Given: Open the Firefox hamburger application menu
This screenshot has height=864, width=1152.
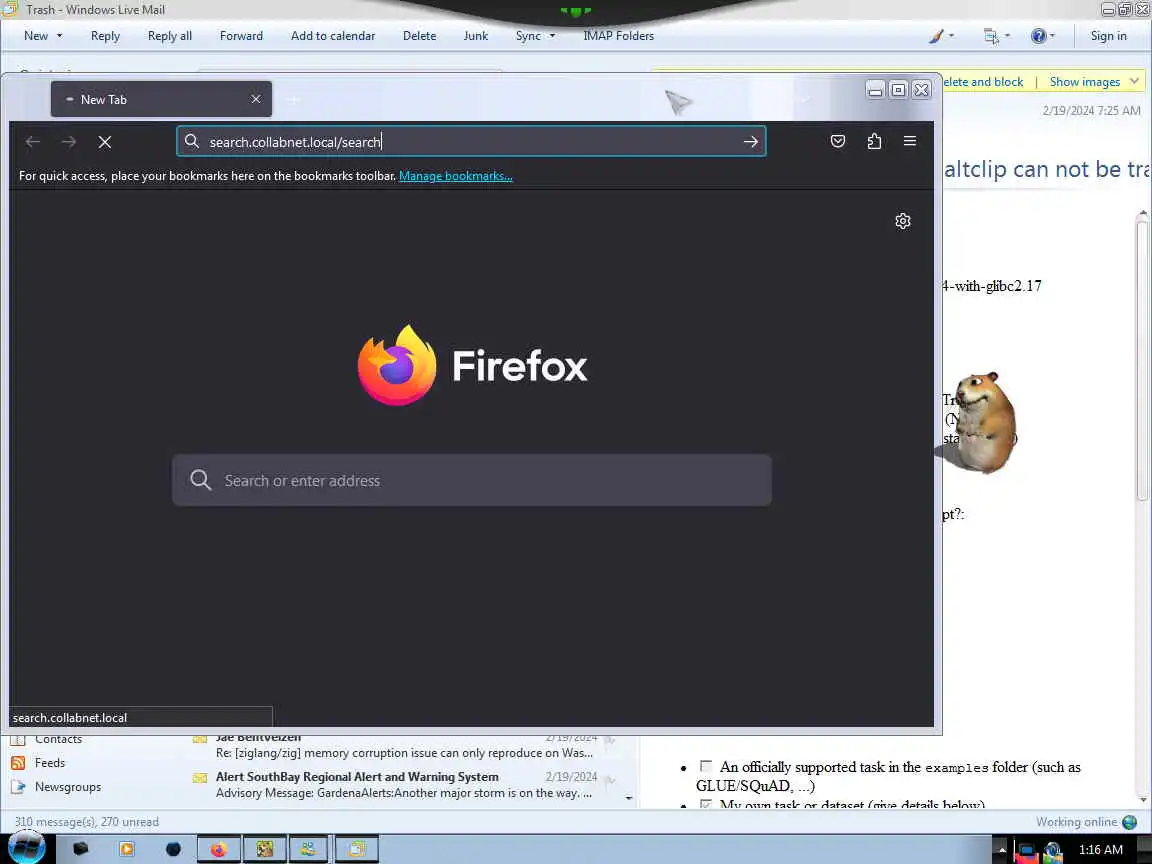Looking at the screenshot, I should tap(910, 141).
